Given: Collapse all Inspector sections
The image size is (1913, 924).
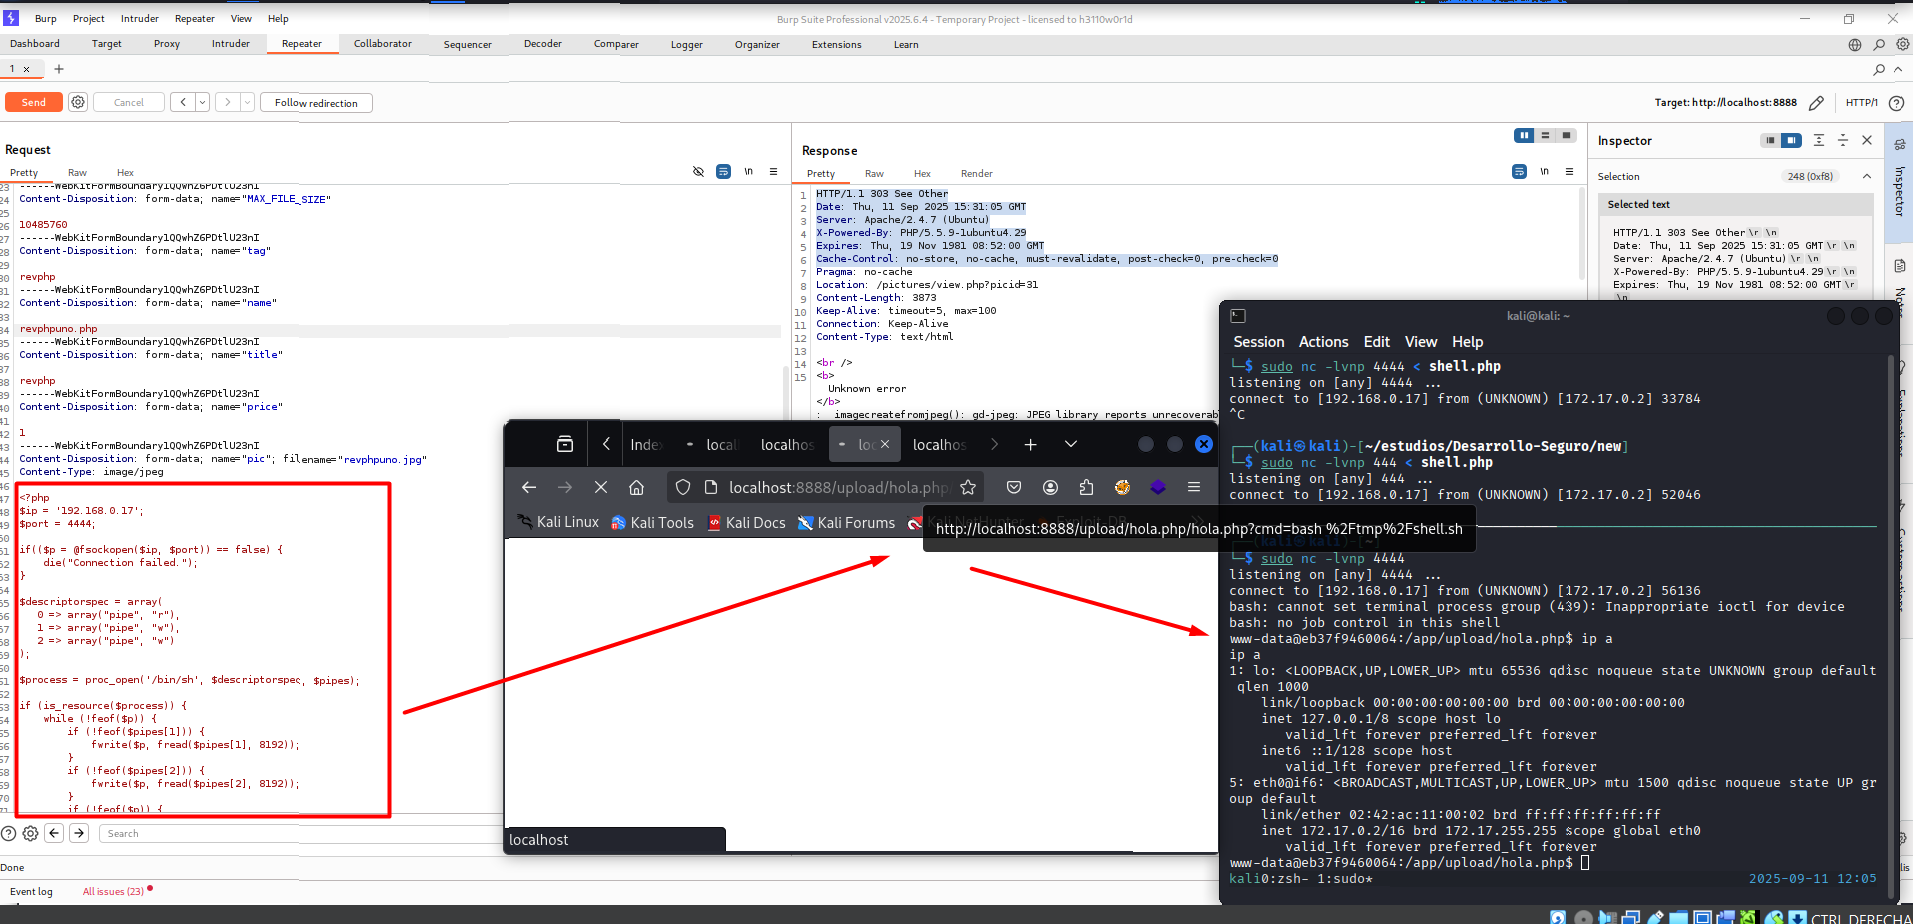Looking at the screenshot, I should 1843,141.
